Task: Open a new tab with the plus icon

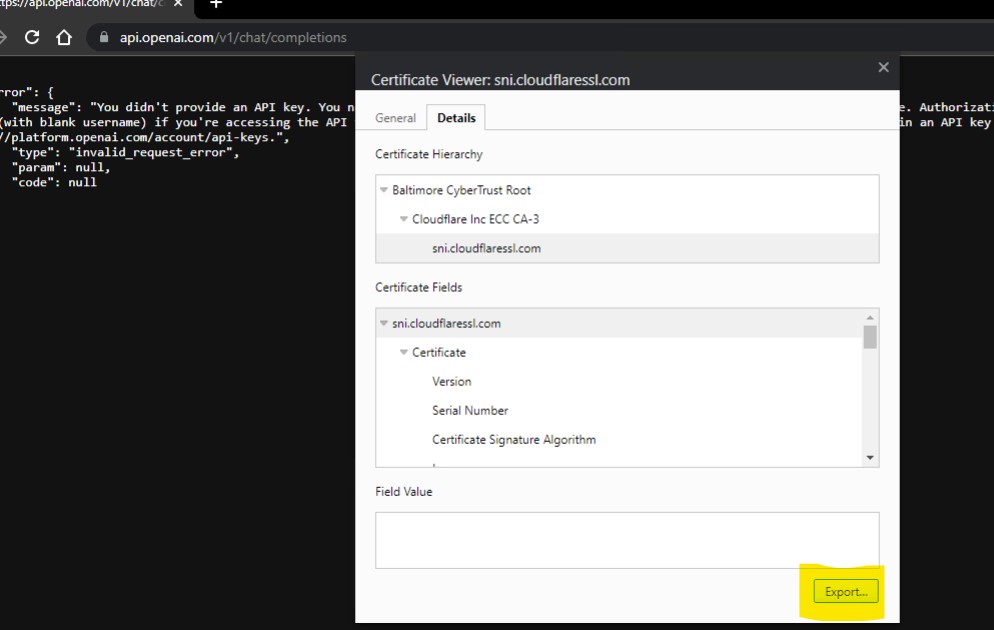Action: tap(215, 3)
